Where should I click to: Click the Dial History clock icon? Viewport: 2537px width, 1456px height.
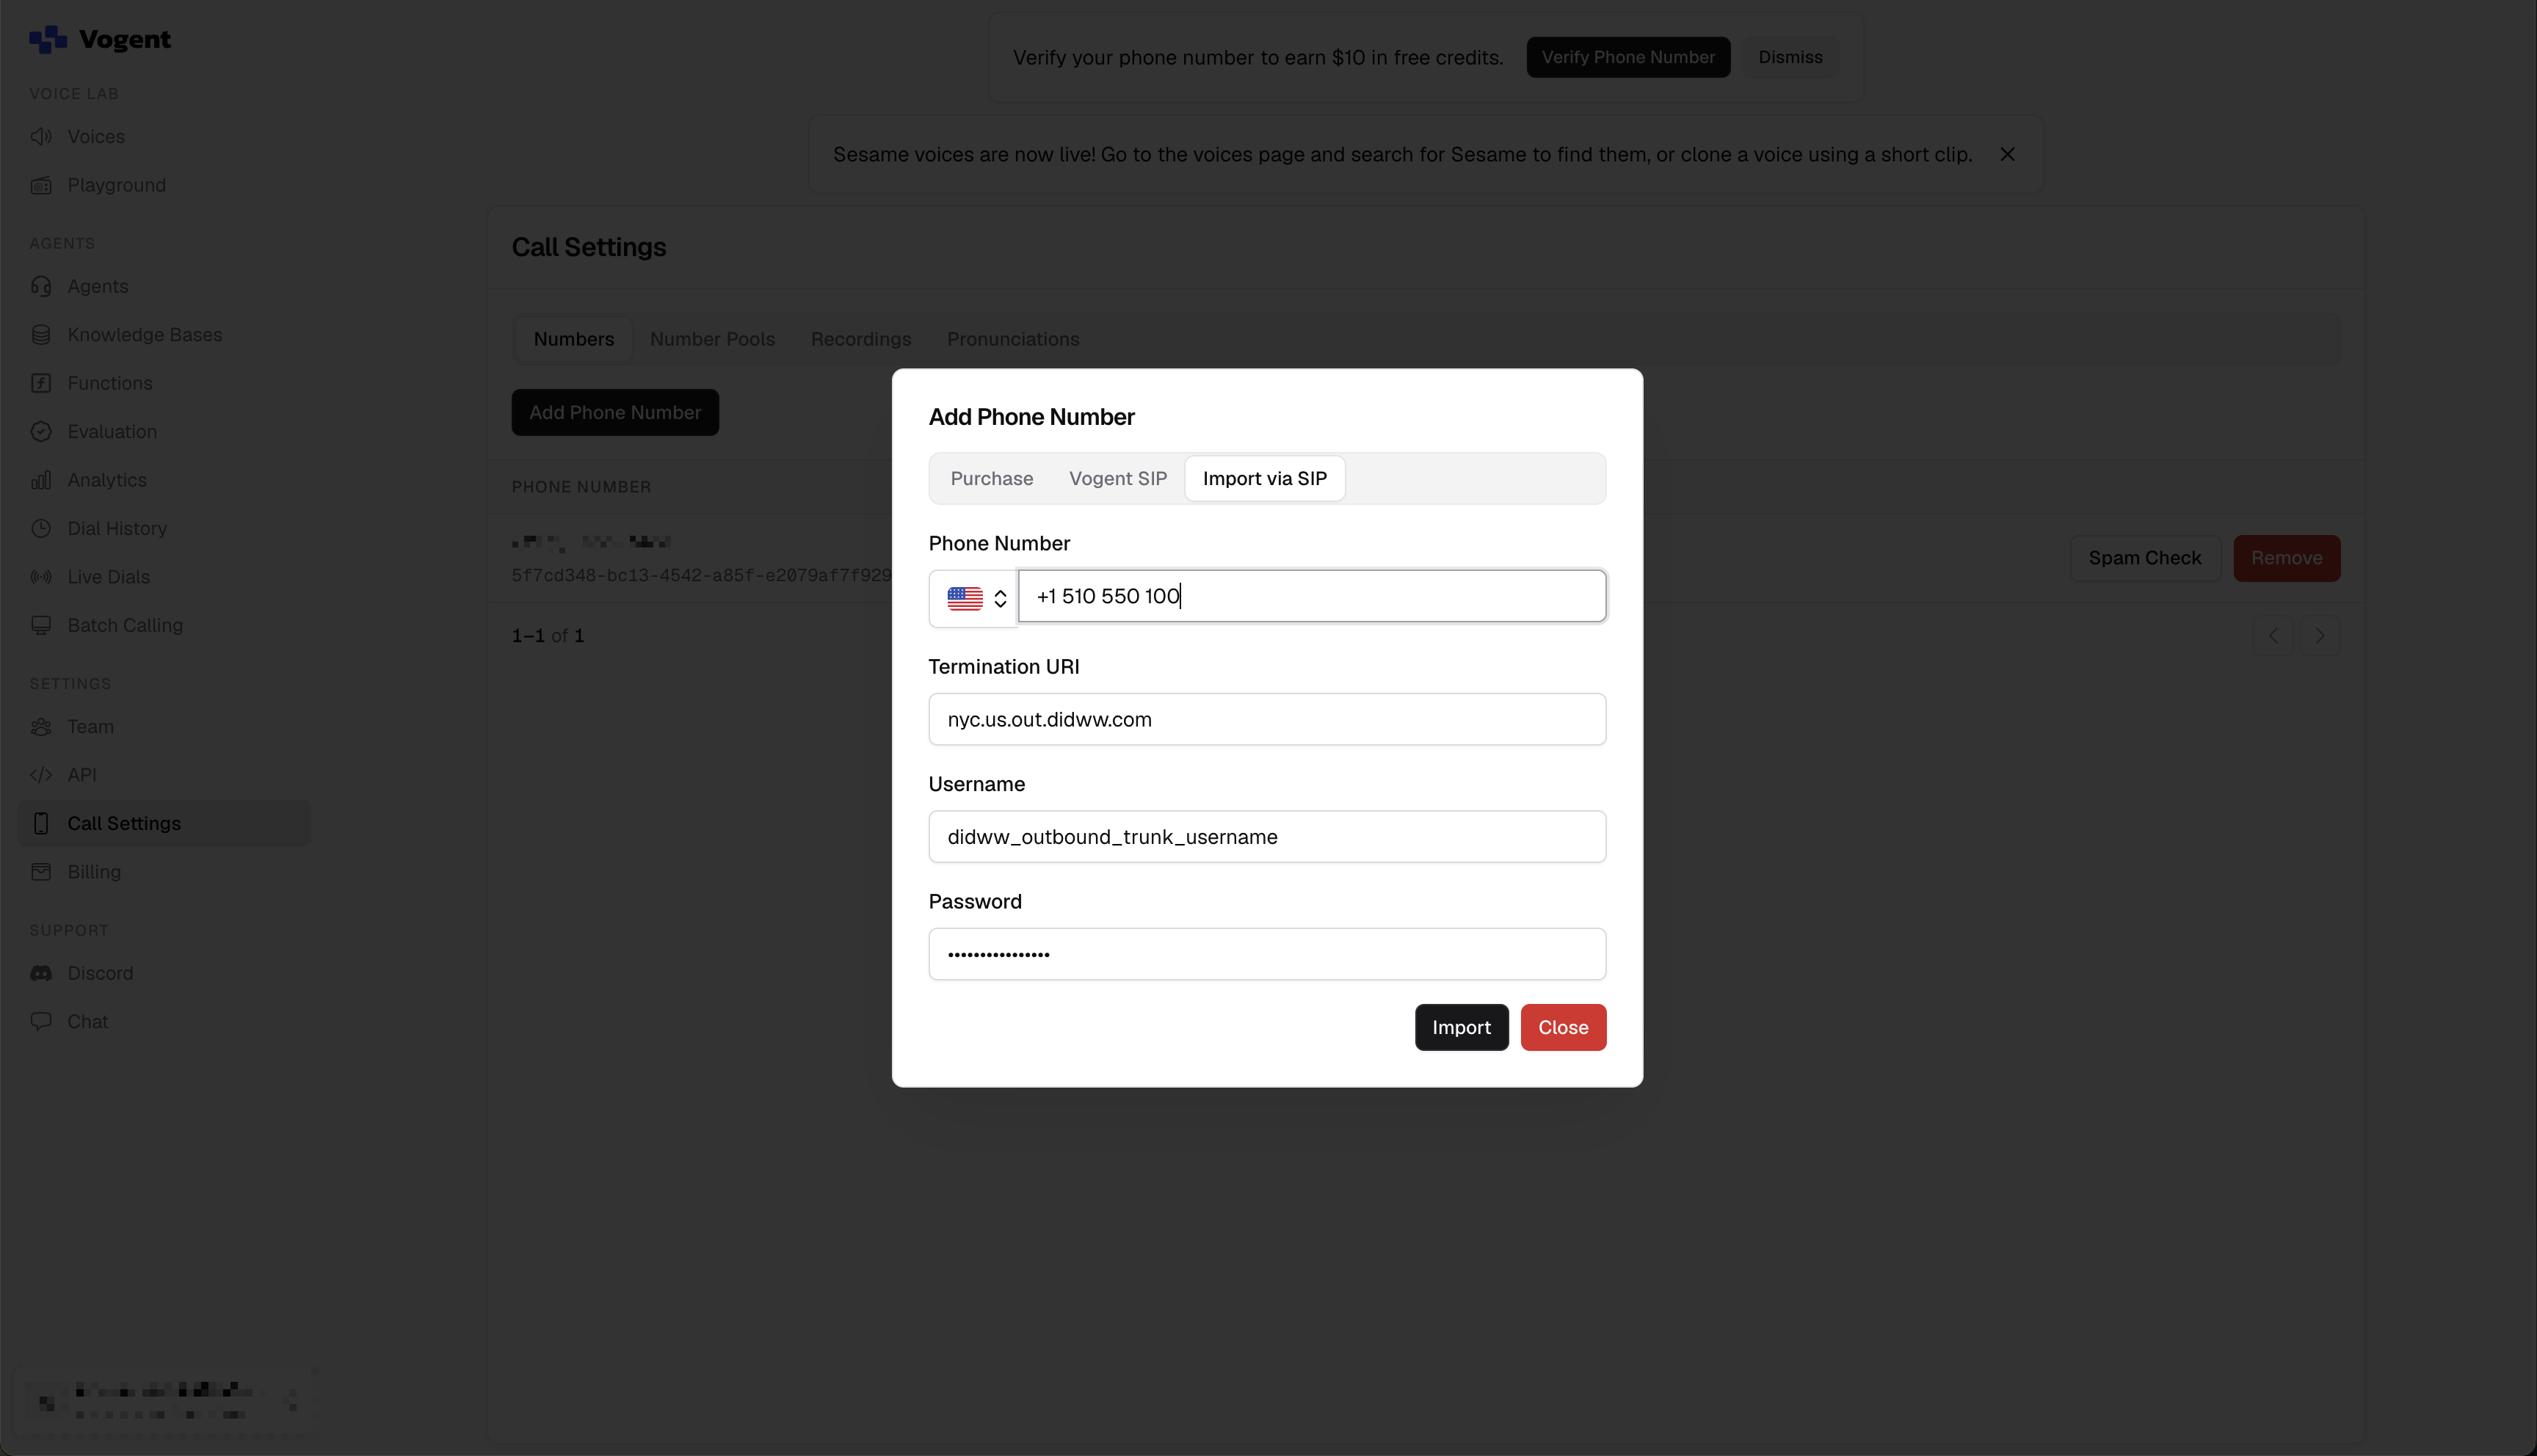(x=41, y=529)
